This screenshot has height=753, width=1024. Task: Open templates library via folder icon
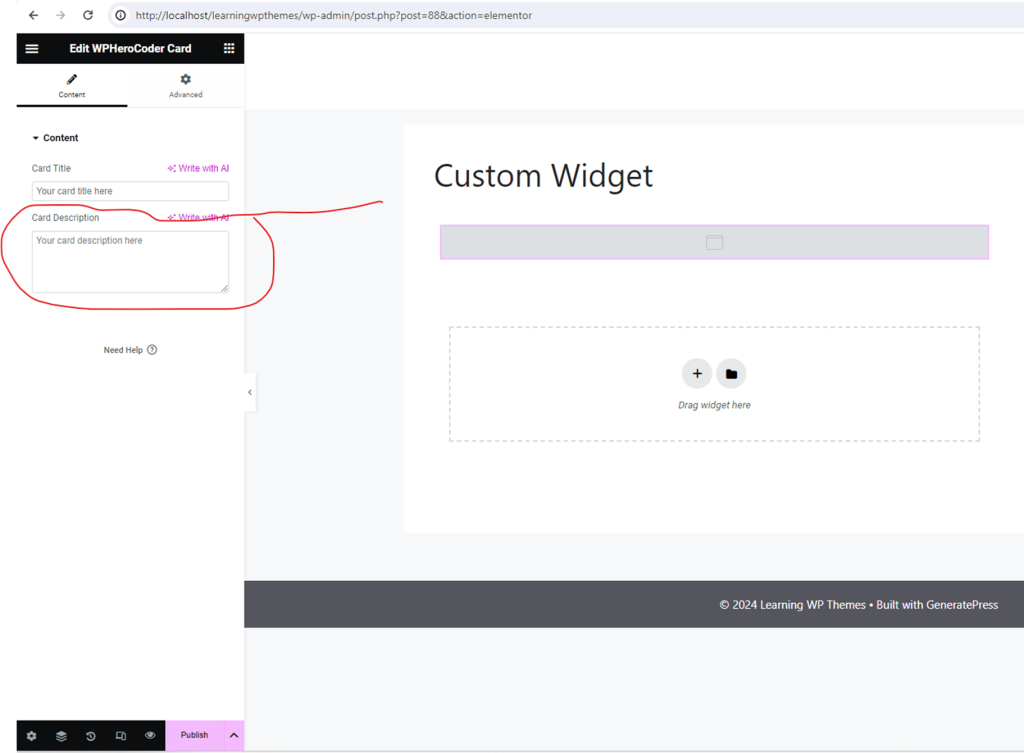click(731, 373)
